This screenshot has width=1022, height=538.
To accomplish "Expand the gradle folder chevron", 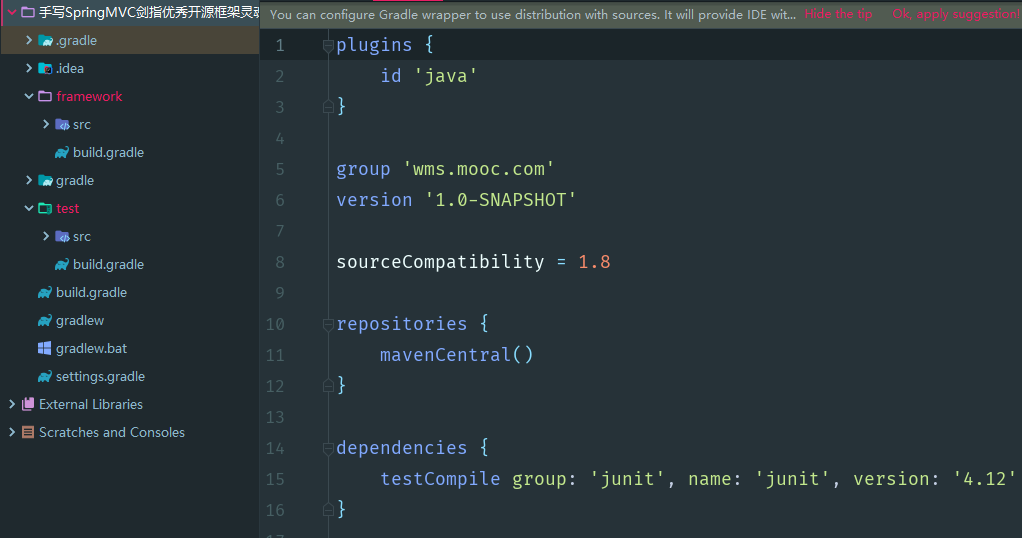I will click(29, 180).
